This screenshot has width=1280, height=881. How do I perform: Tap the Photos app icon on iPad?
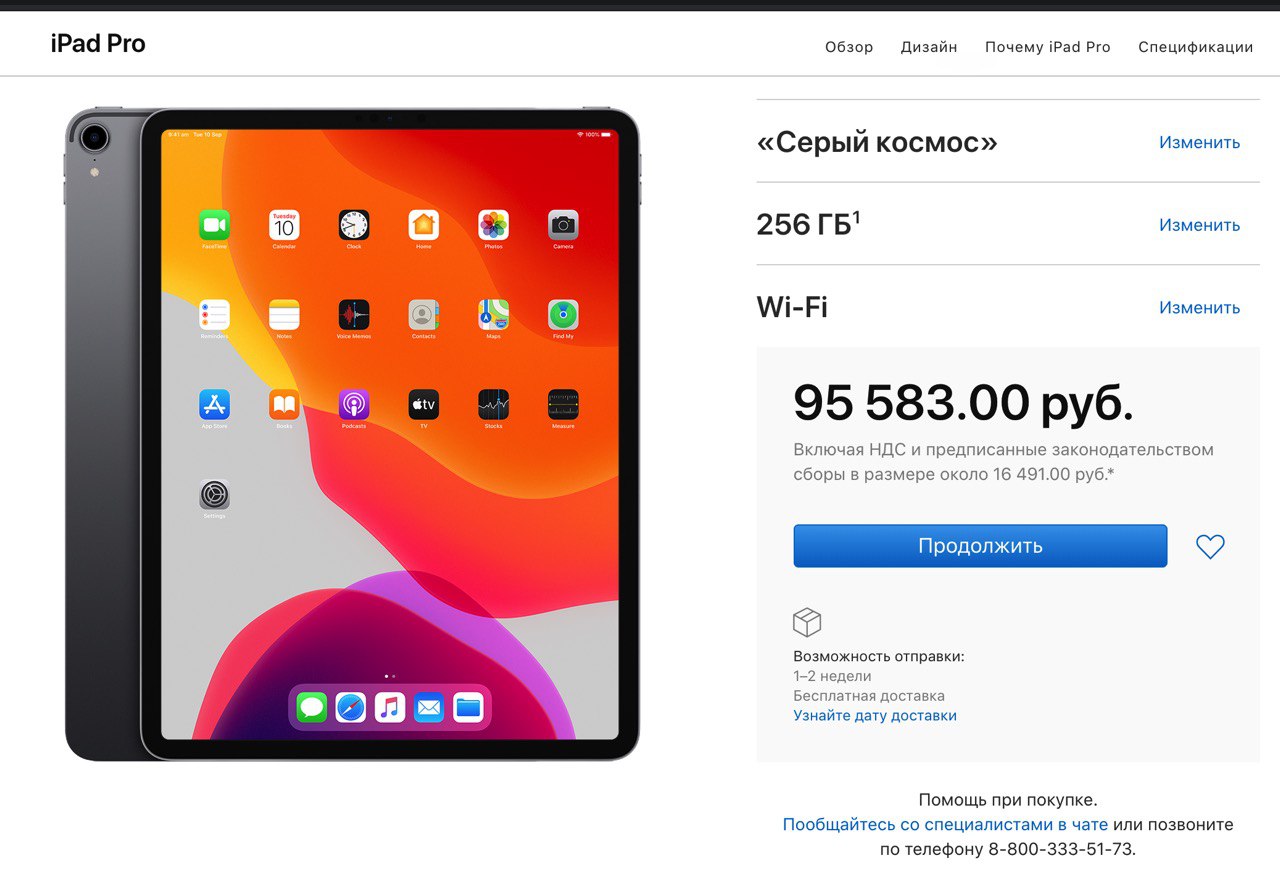tap(493, 224)
